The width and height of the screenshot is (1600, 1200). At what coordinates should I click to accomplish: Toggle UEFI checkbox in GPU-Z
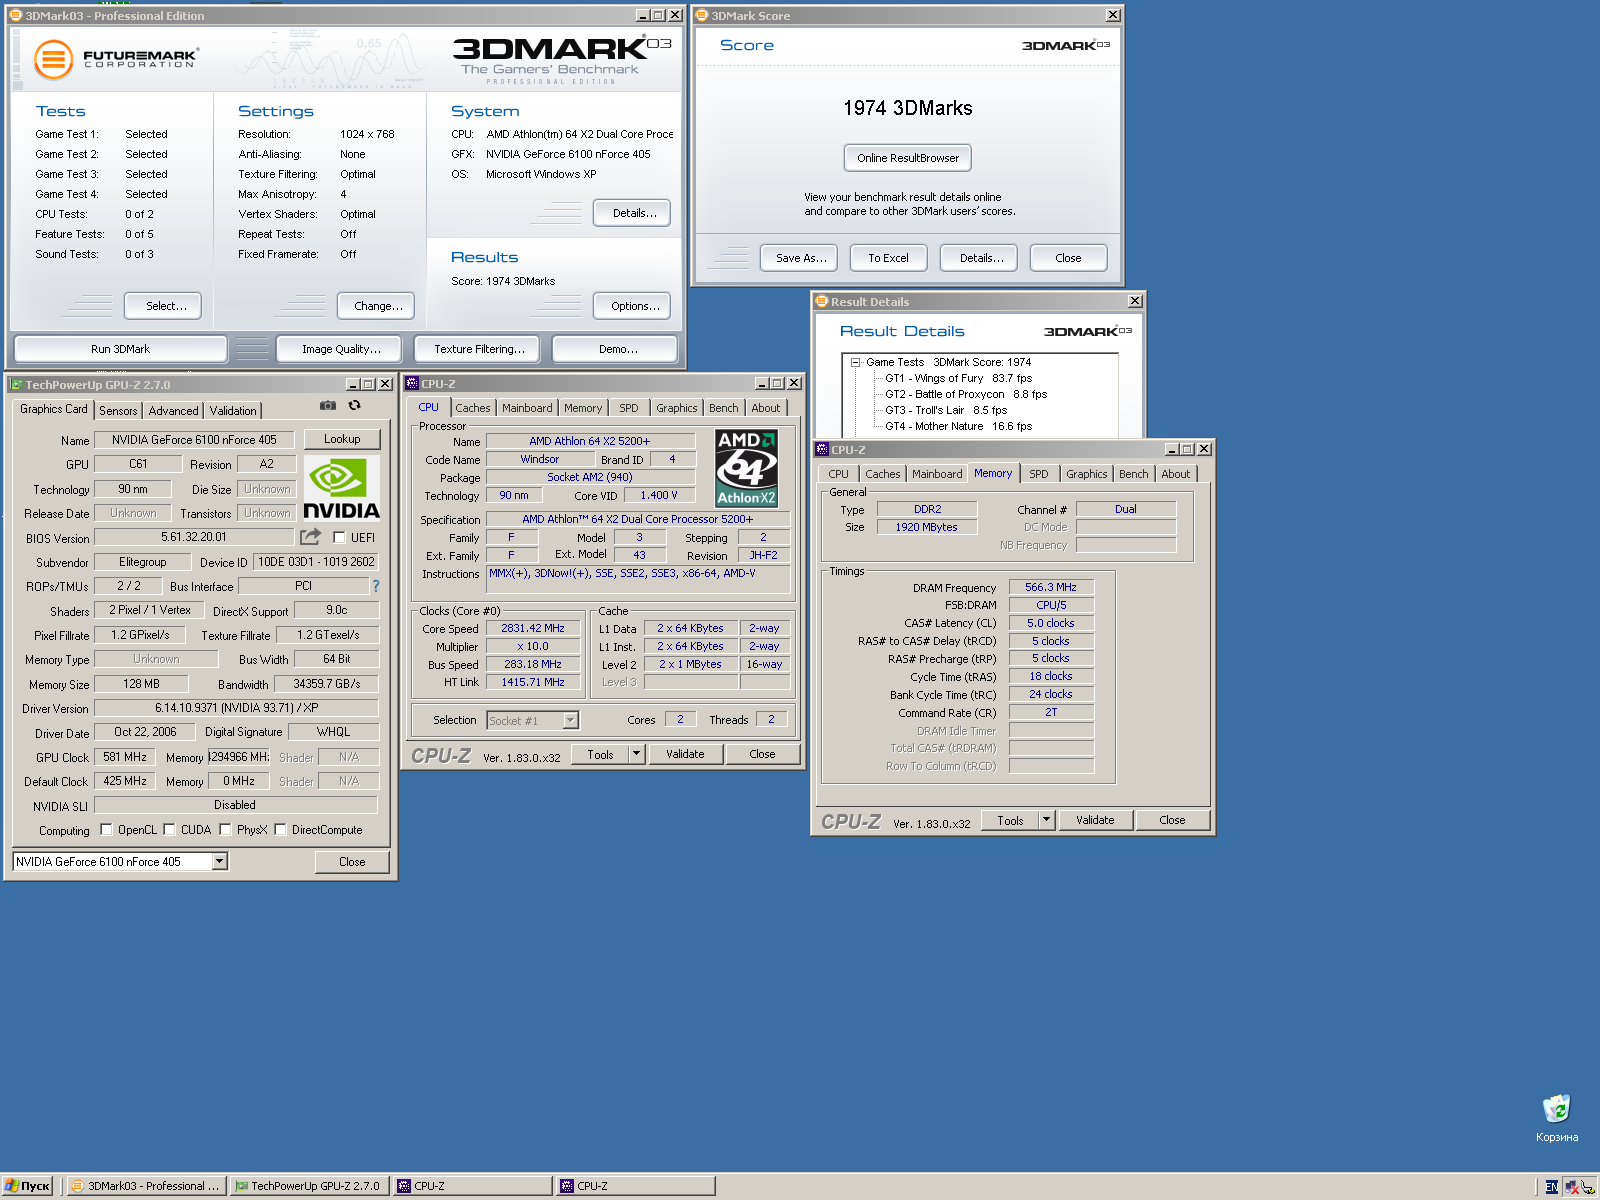(x=339, y=538)
